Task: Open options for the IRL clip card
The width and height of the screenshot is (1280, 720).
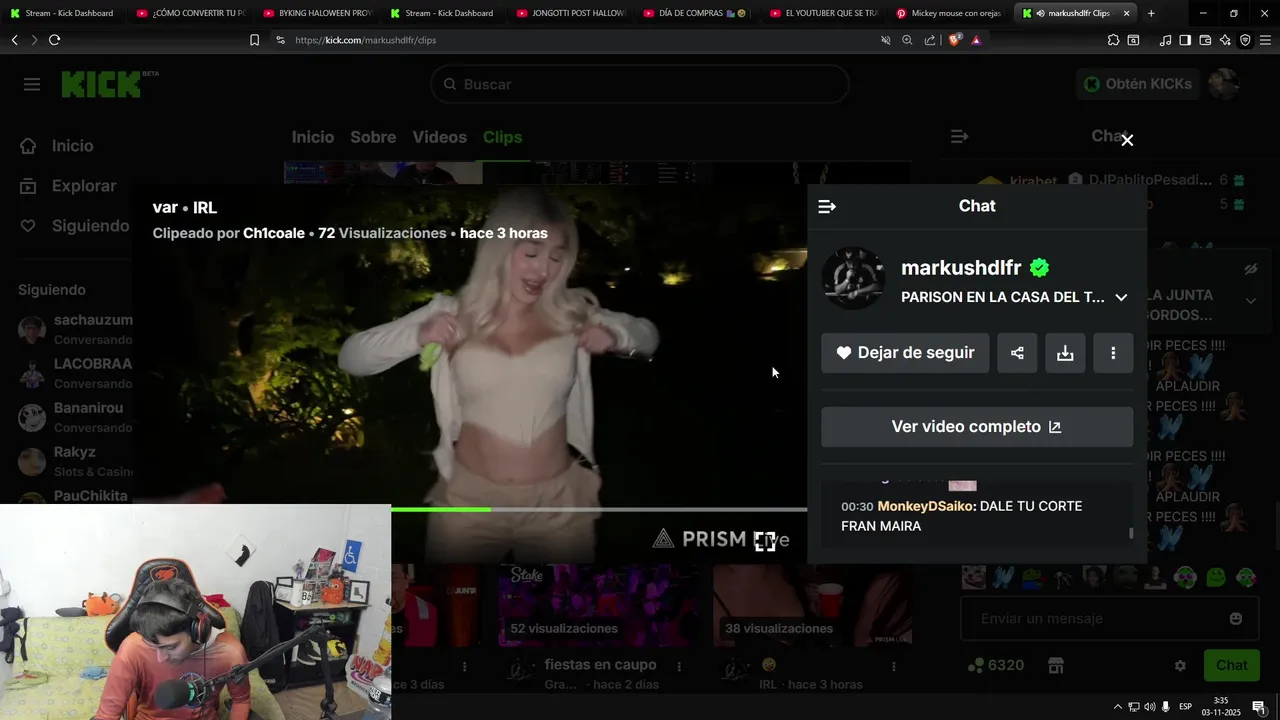Action: tap(893, 666)
